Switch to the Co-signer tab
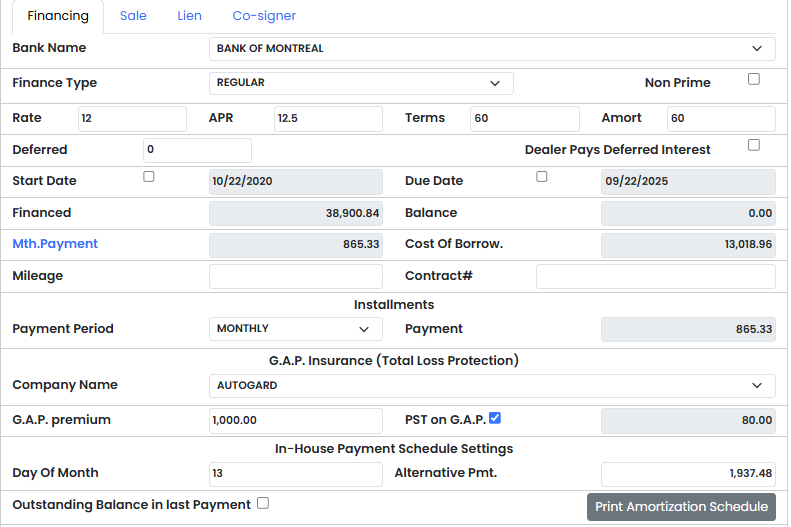This screenshot has height=527, width=791. 264,16
